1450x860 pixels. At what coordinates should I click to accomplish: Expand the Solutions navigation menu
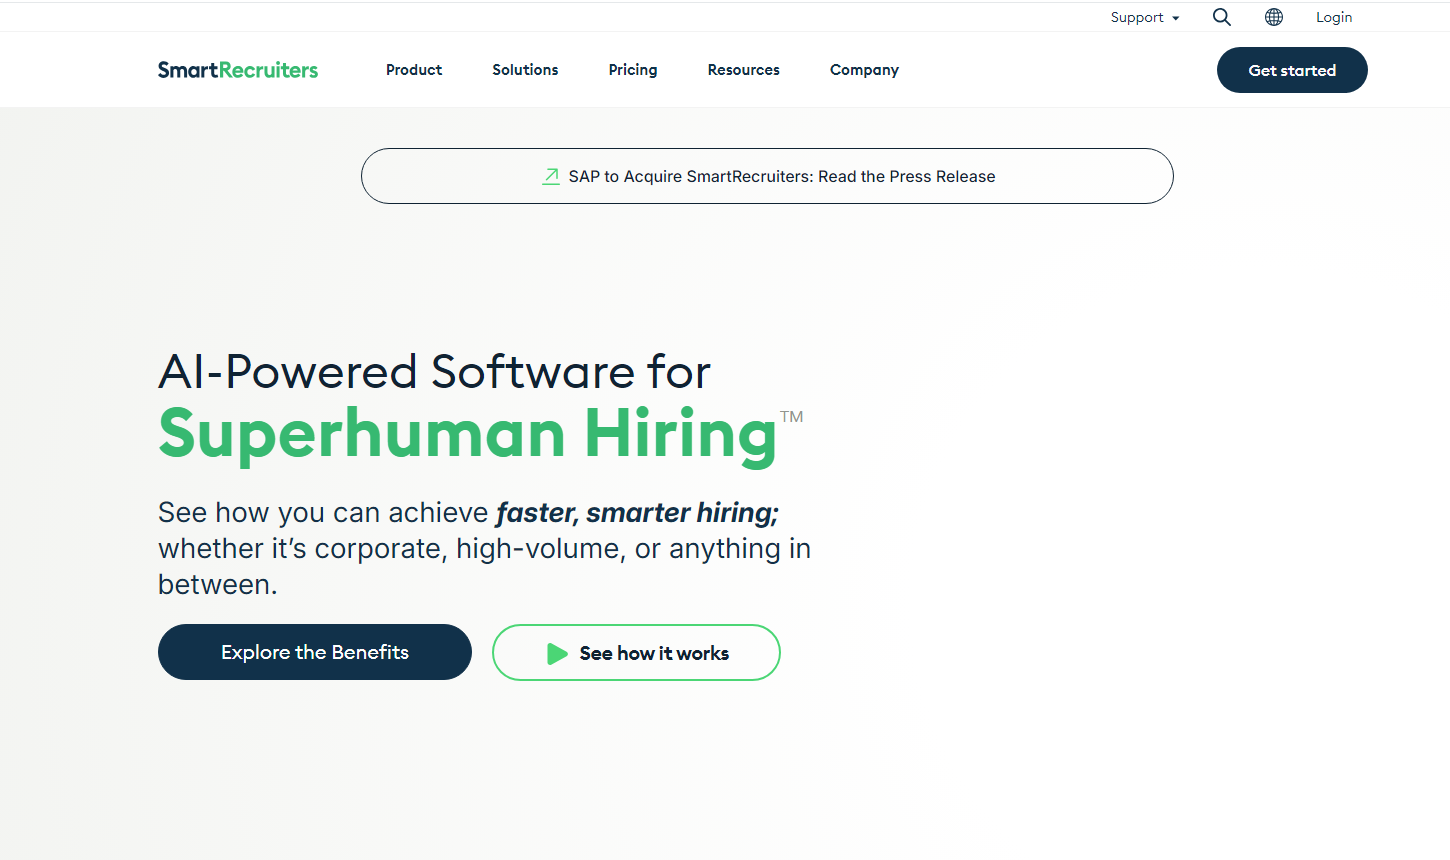click(x=525, y=70)
